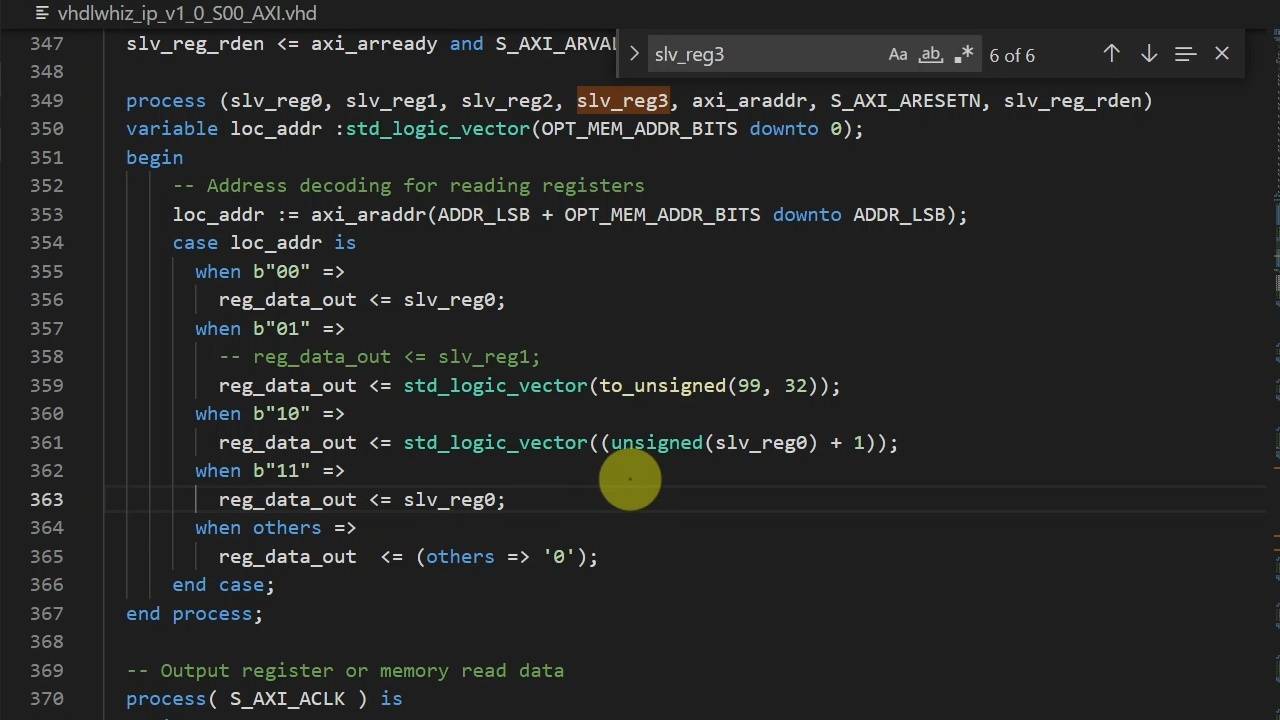Go to the next slv_reg3 match
The height and width of the screenshot is (720, 1280).
coord(1148,54)
